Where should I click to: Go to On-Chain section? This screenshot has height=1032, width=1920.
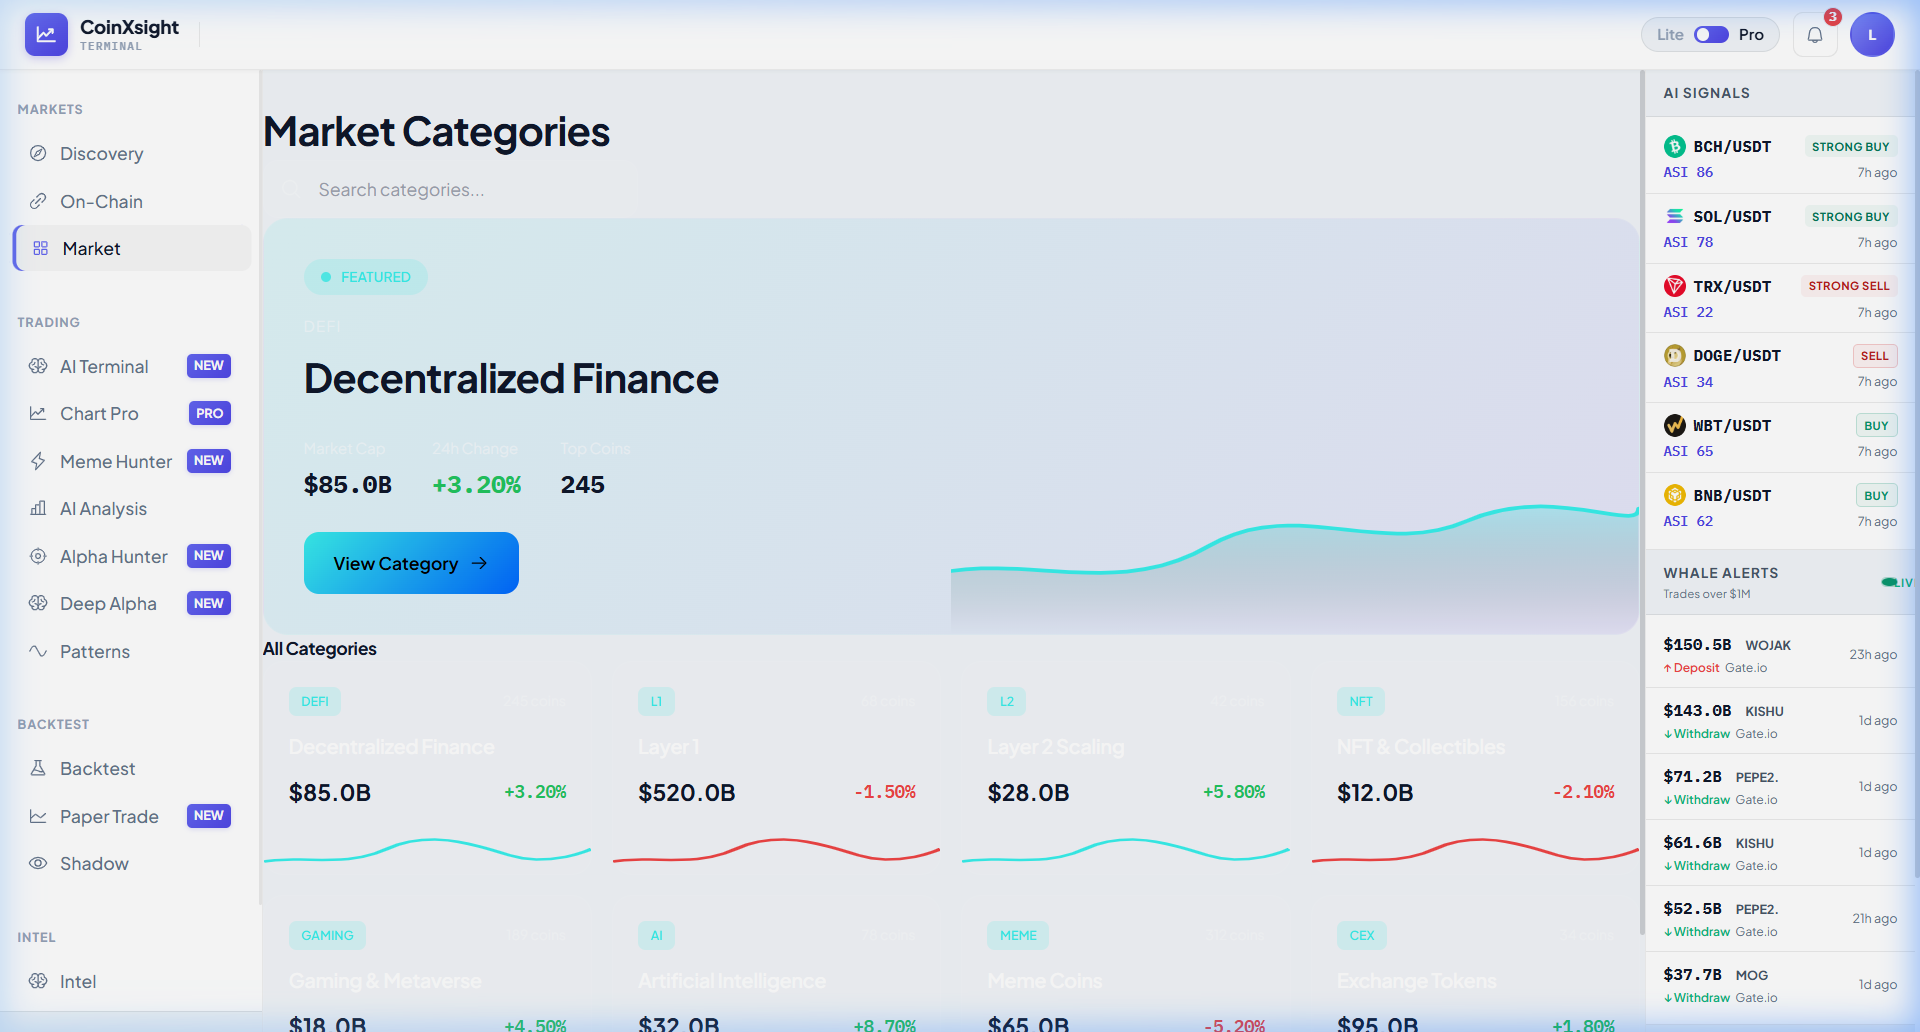point(132,201)
